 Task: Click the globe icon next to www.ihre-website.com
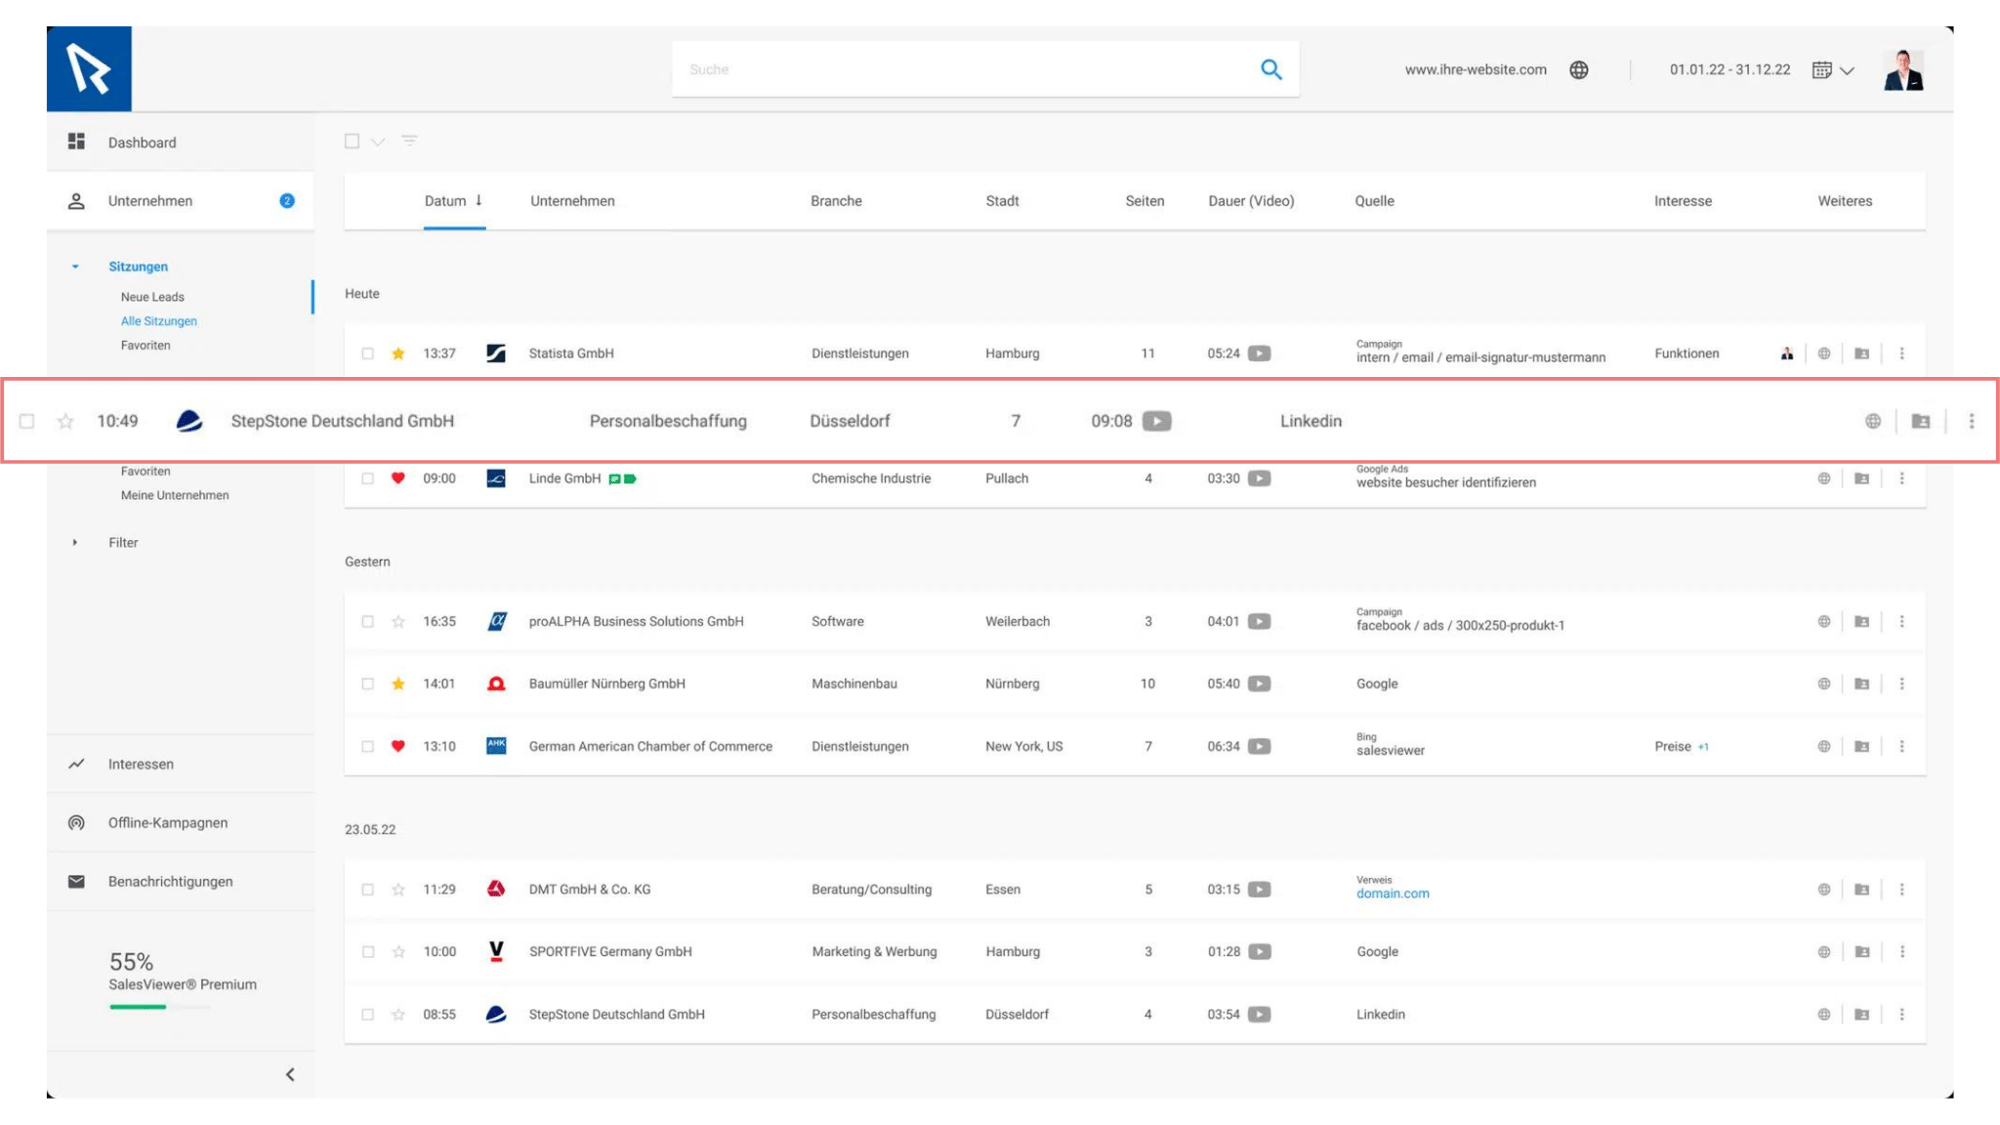click(x=1579, y=70)
